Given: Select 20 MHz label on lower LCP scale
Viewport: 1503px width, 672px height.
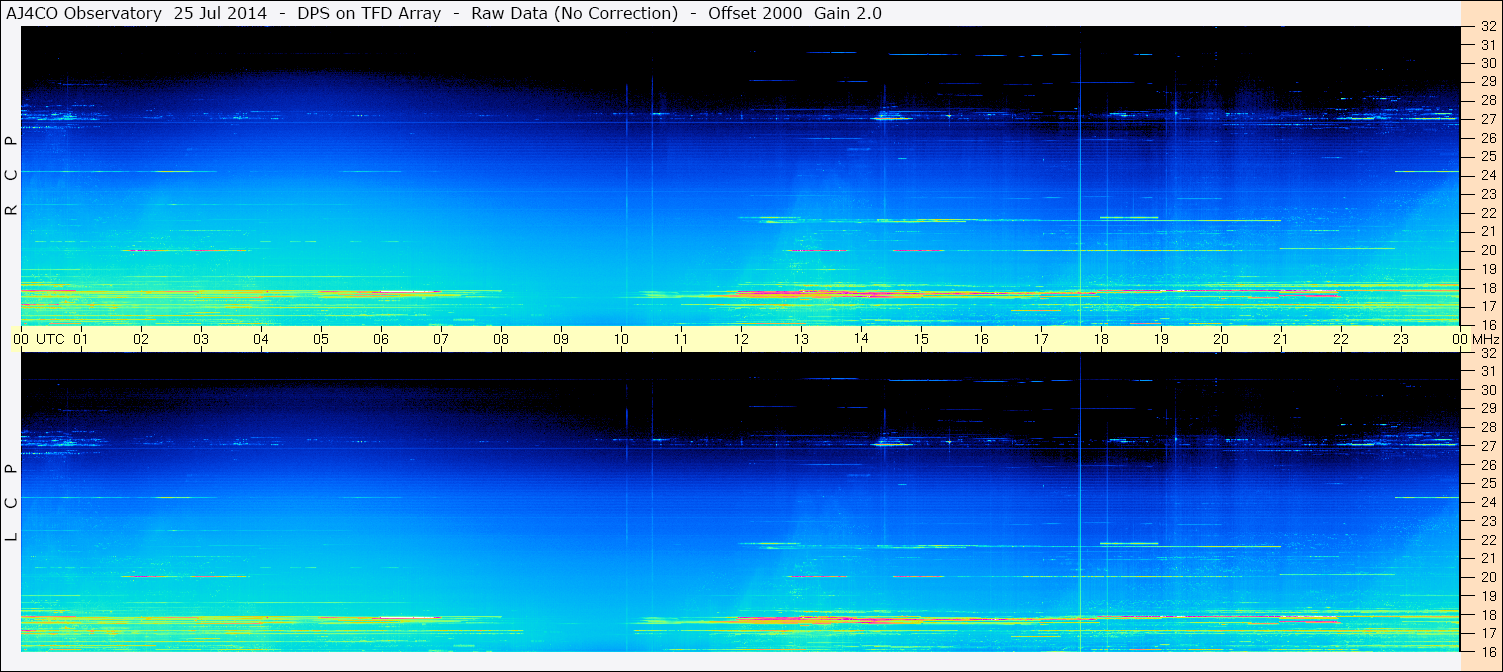Looking at the screenshot, I should pyautogui.click(x=1487, y=577).
